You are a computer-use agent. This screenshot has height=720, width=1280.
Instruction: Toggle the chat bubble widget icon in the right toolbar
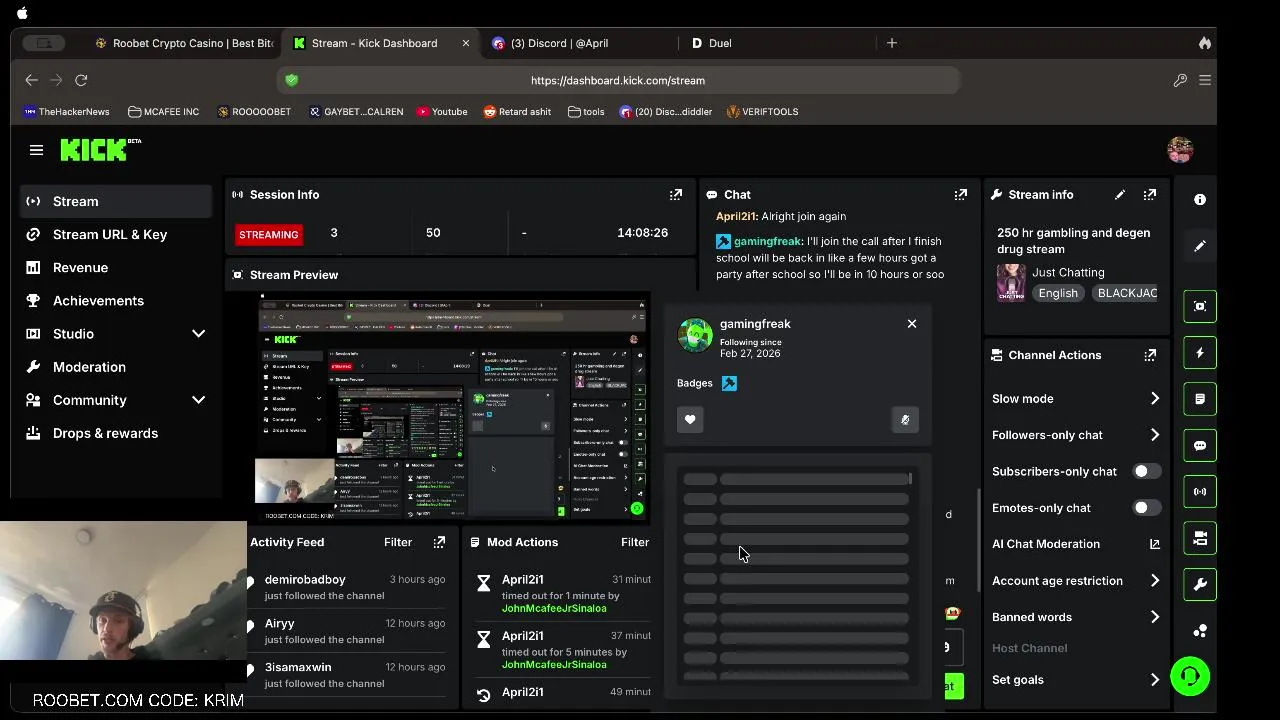tap(1200, 446)
